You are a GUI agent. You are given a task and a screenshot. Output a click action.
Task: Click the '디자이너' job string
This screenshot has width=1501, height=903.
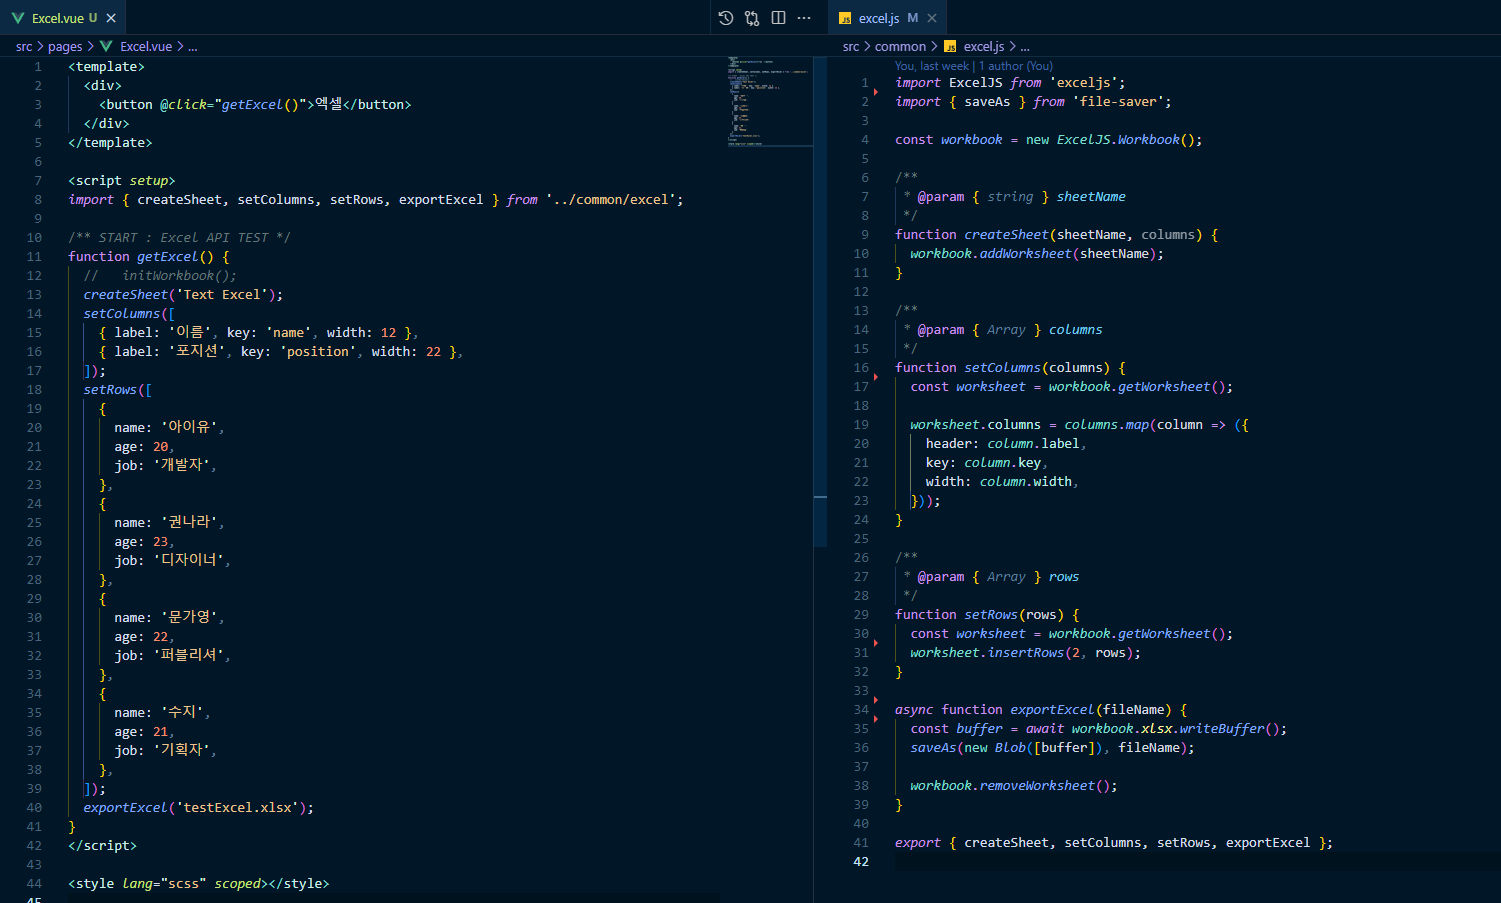click(189, 561)
